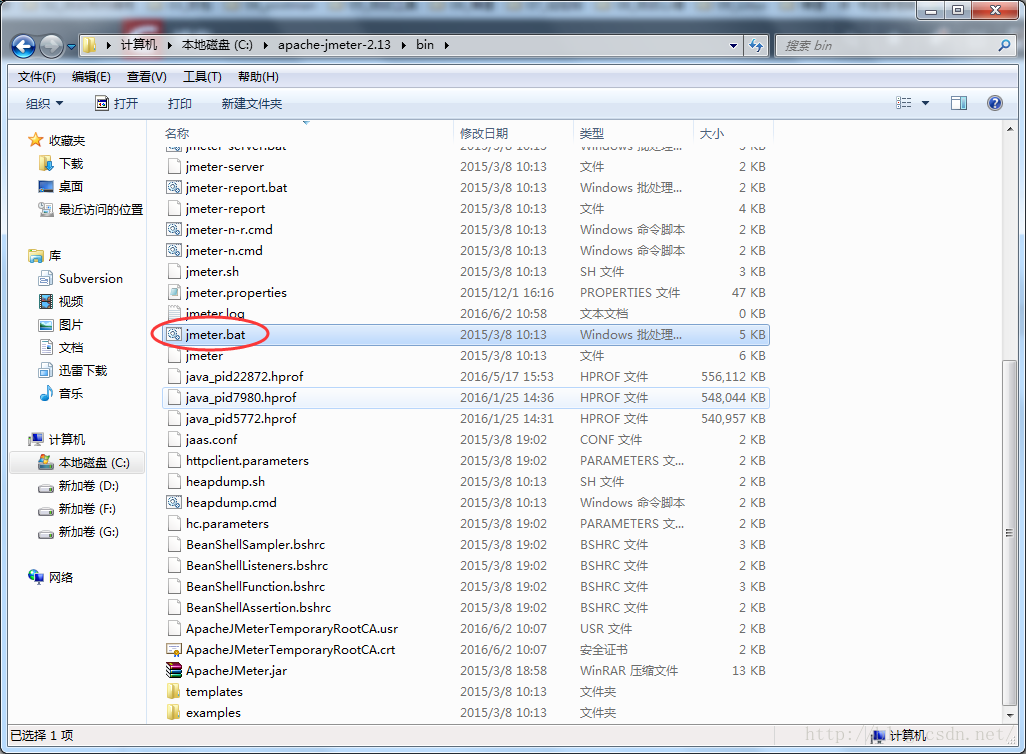The height and width of the screenshot is (754, 1026).
Task: Open the 编辑(E) menu
Action: (x=91, y=77)
